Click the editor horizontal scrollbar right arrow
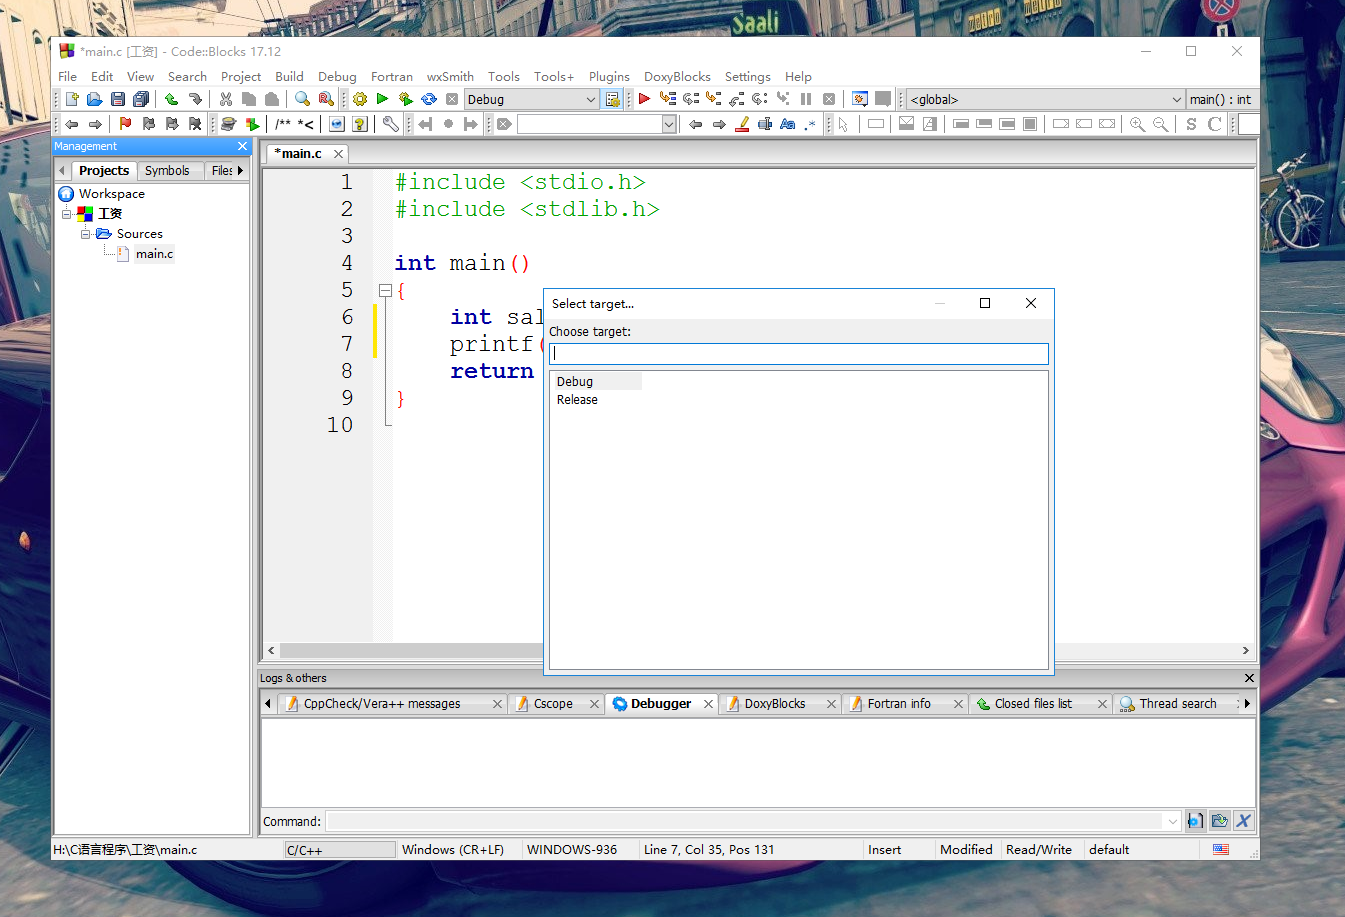 pyautogui.click(x=1245, y=650)
